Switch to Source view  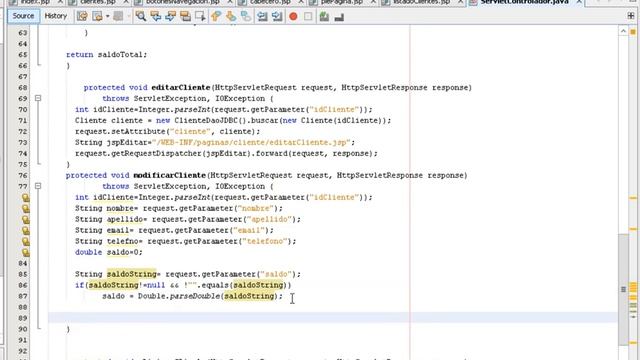click(23, 16)
